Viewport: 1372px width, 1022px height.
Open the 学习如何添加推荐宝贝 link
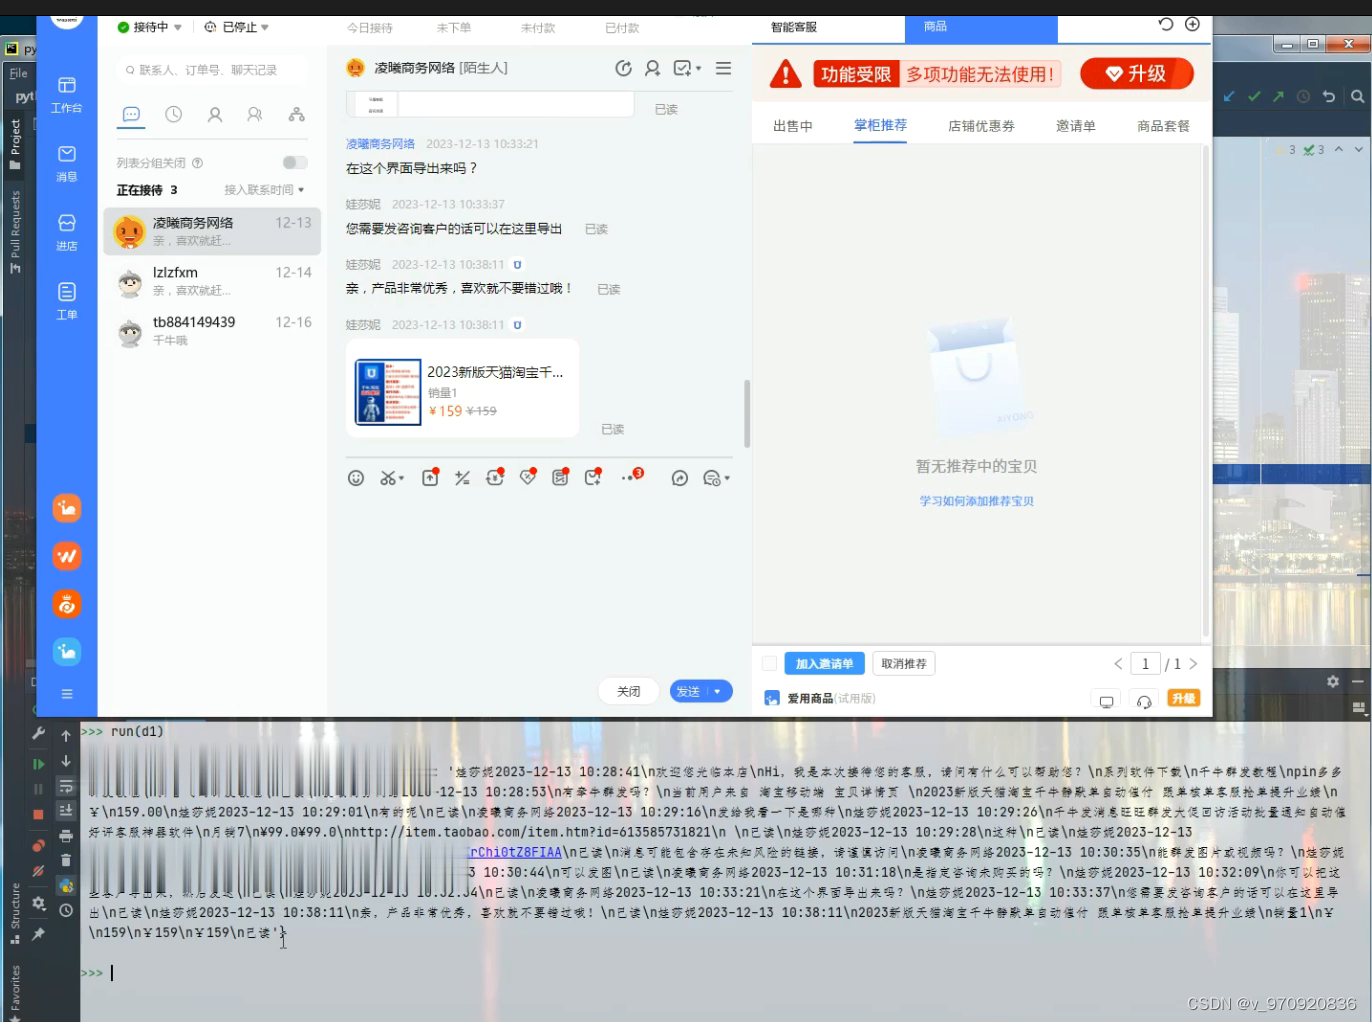click(x=977, y=501)
